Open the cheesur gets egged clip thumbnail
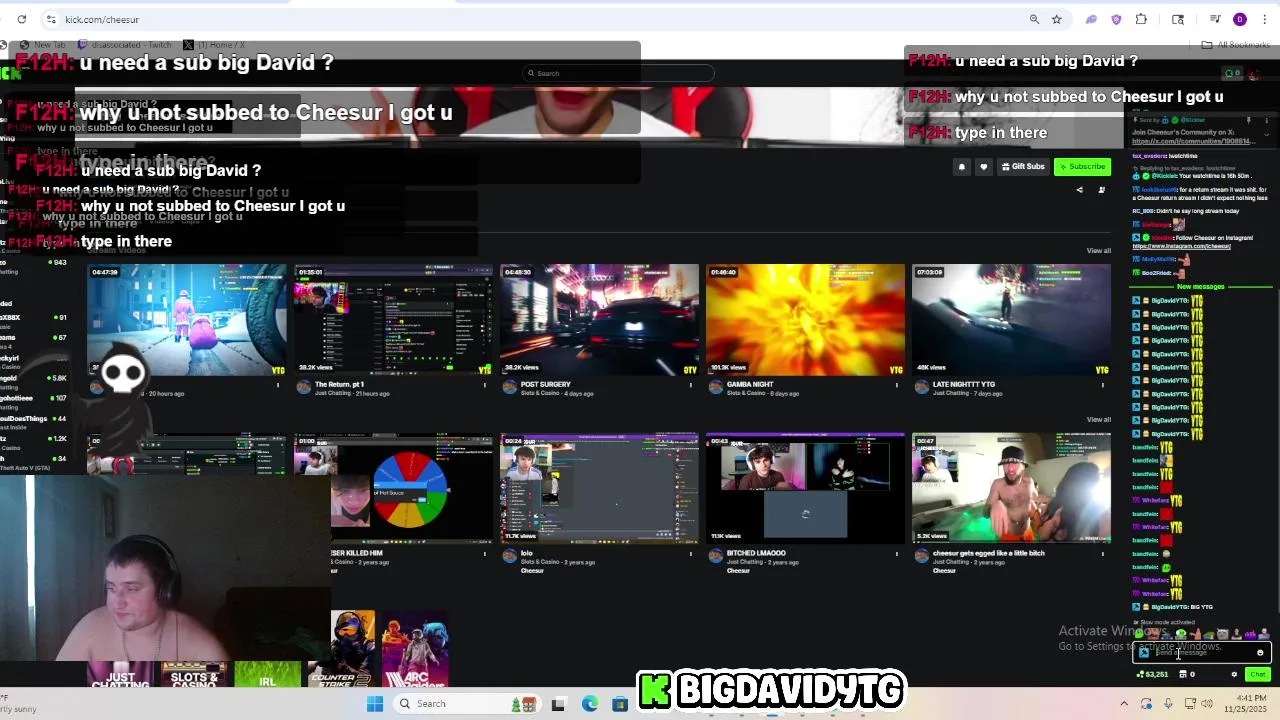Screen dimensions: 1280x720 [1011, 488]
